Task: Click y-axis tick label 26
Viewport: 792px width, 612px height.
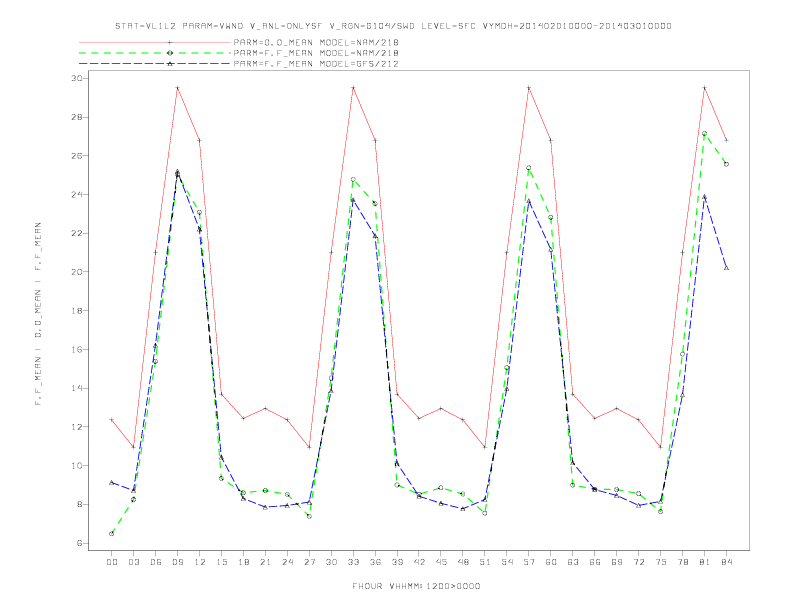Action: coord(77,156)
